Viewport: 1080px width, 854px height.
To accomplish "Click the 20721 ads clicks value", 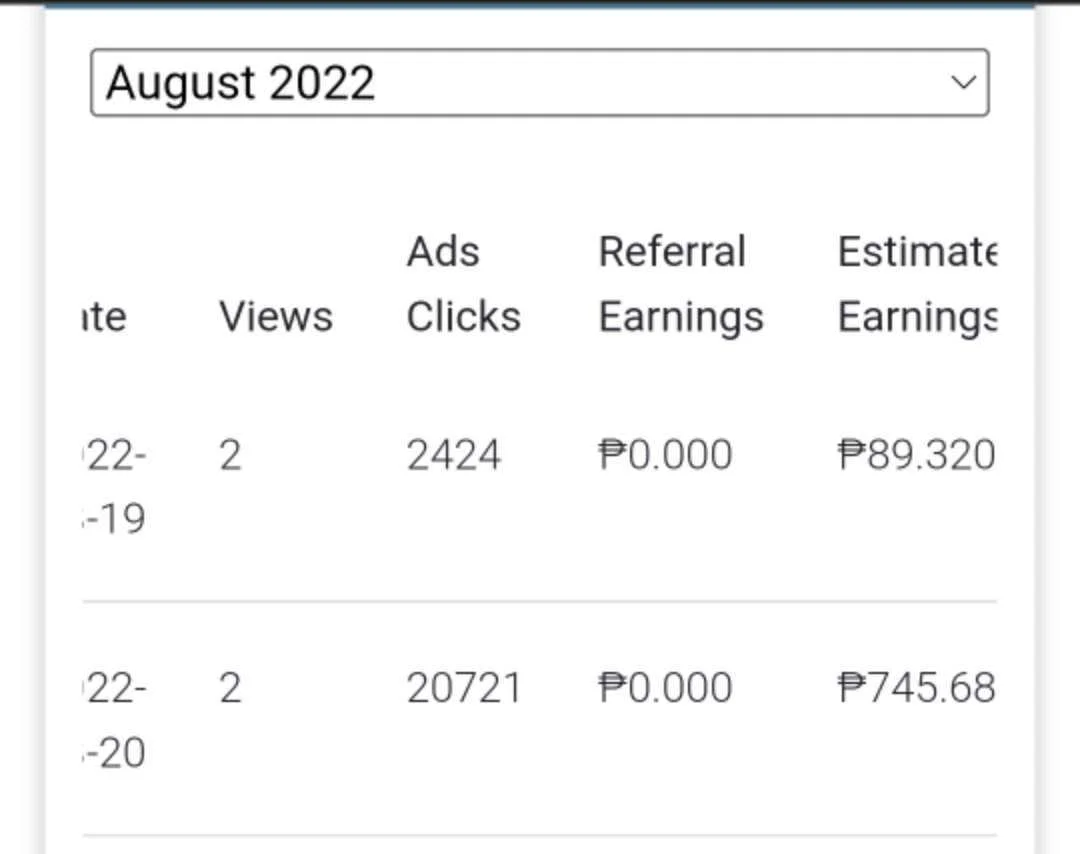I will pyautogui.click(x=464, y=688).
